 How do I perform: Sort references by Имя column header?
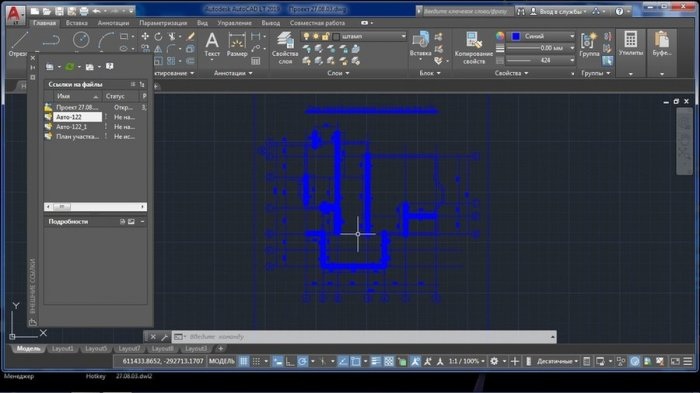(77, 96)
